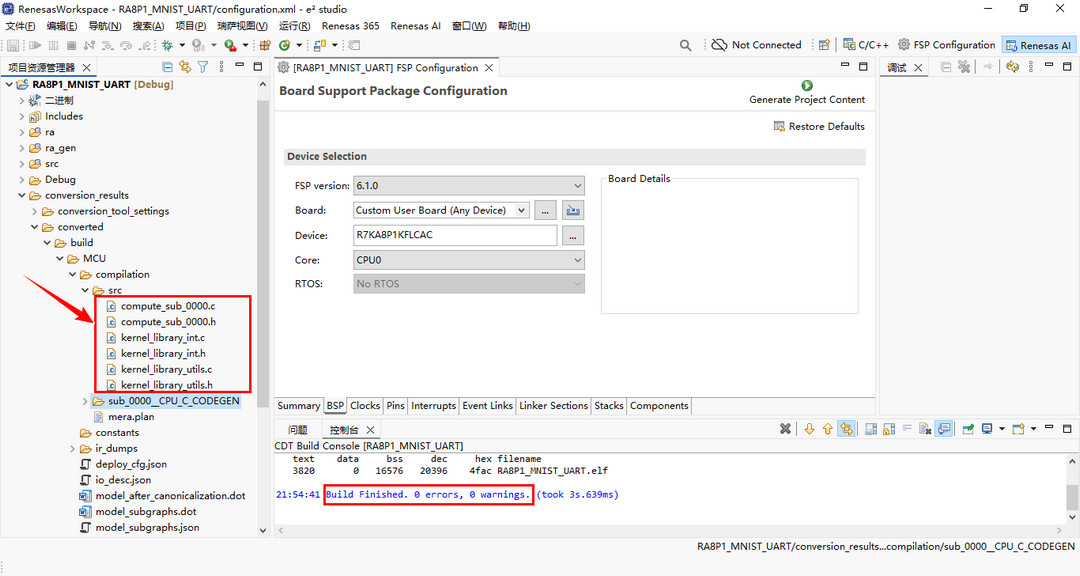Click the Save icon in main toolbar
This screenshot has height=576, width=1080.
pyautogui.click(x=12, y=45)
